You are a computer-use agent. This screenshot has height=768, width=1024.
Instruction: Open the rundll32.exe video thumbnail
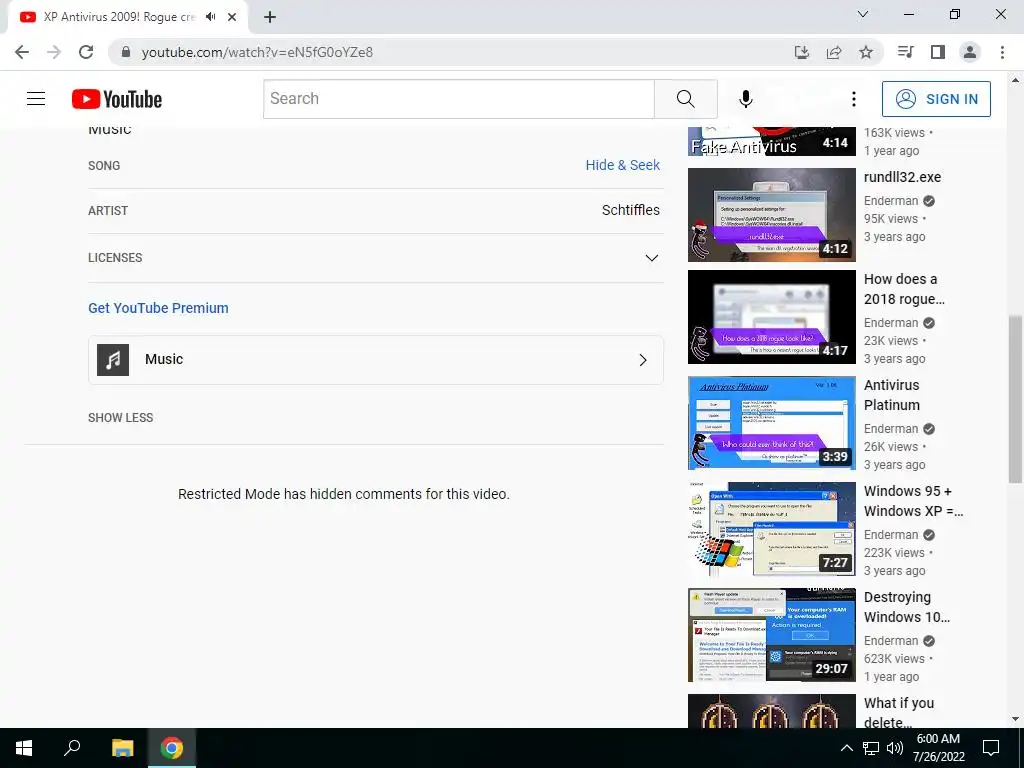(771, 215)
